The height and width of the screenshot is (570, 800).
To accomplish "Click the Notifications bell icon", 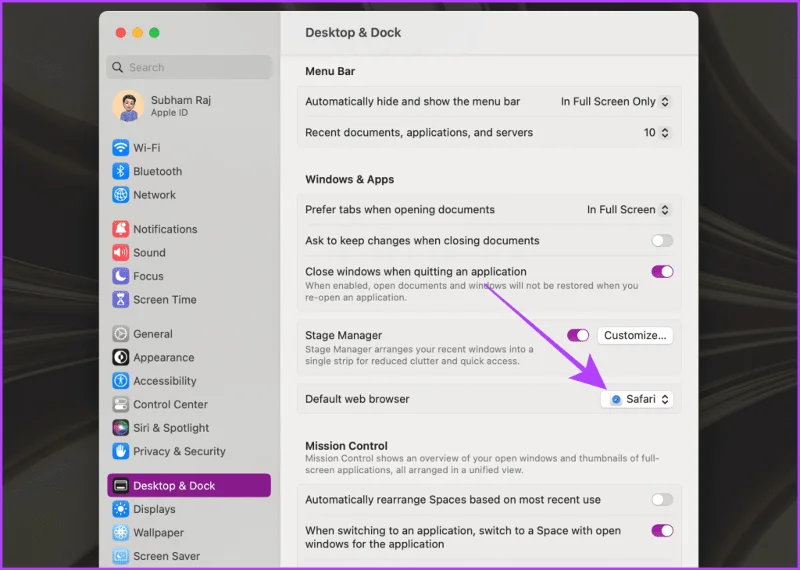I will click(120, 229).
